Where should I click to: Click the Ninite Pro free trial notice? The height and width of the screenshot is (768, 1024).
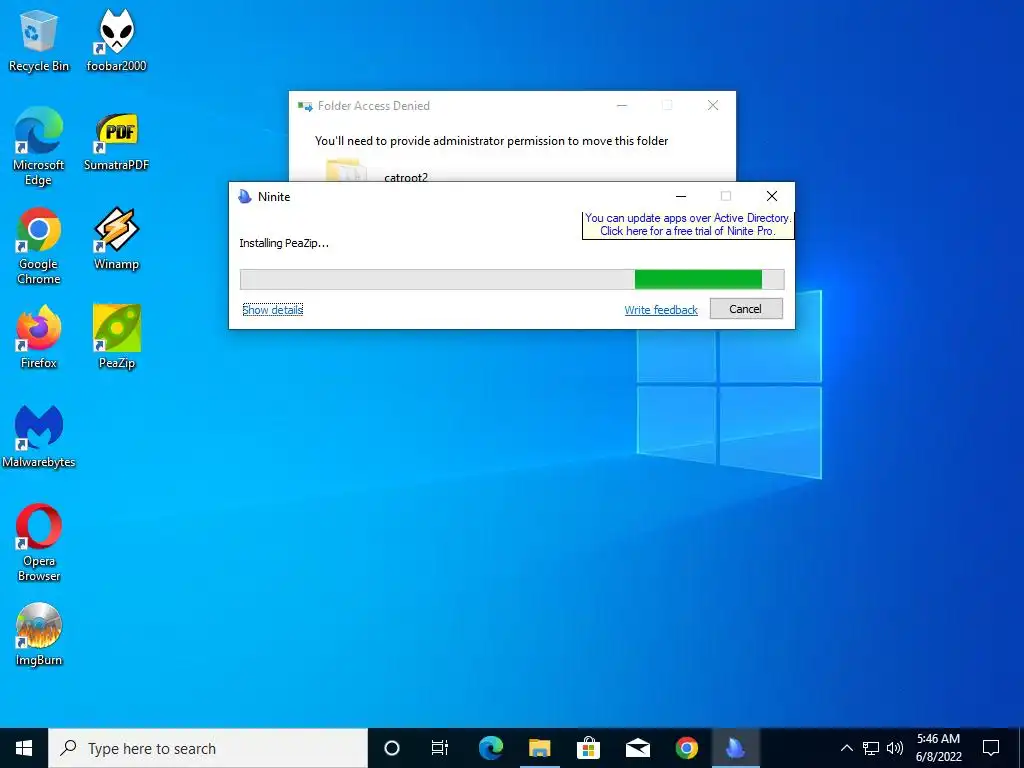(x=688, y=225)
